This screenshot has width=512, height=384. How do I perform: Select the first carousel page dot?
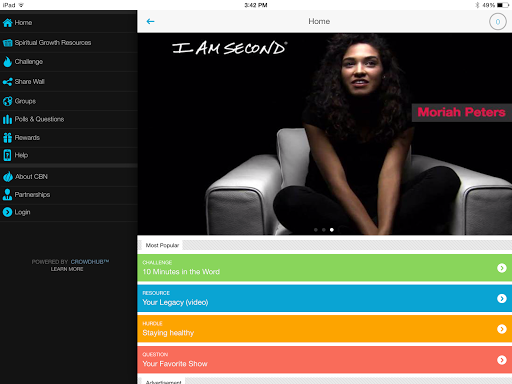point(316,230)
